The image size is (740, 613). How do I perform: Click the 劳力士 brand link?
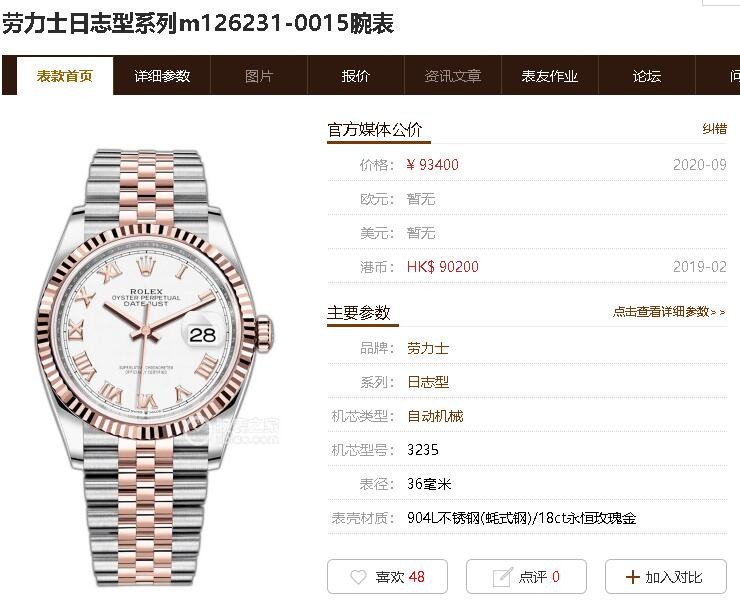428,348
